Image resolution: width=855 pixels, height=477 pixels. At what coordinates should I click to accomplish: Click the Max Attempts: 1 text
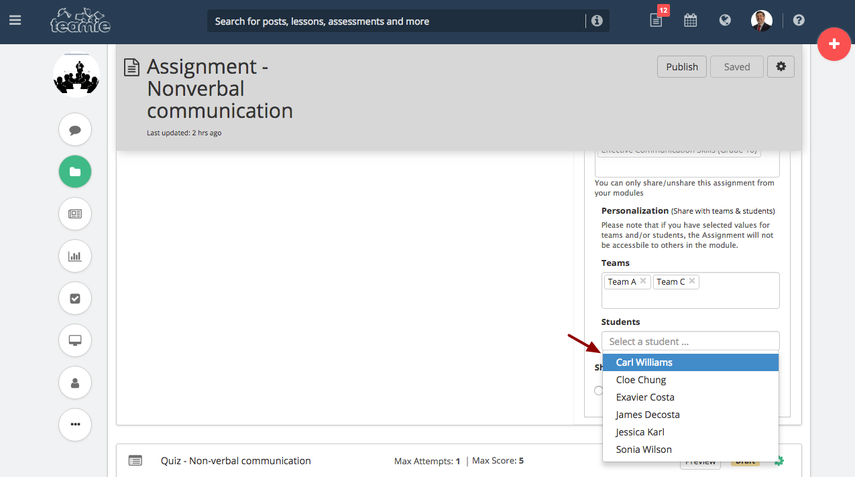pyautogui.click(x=427, y=461)
